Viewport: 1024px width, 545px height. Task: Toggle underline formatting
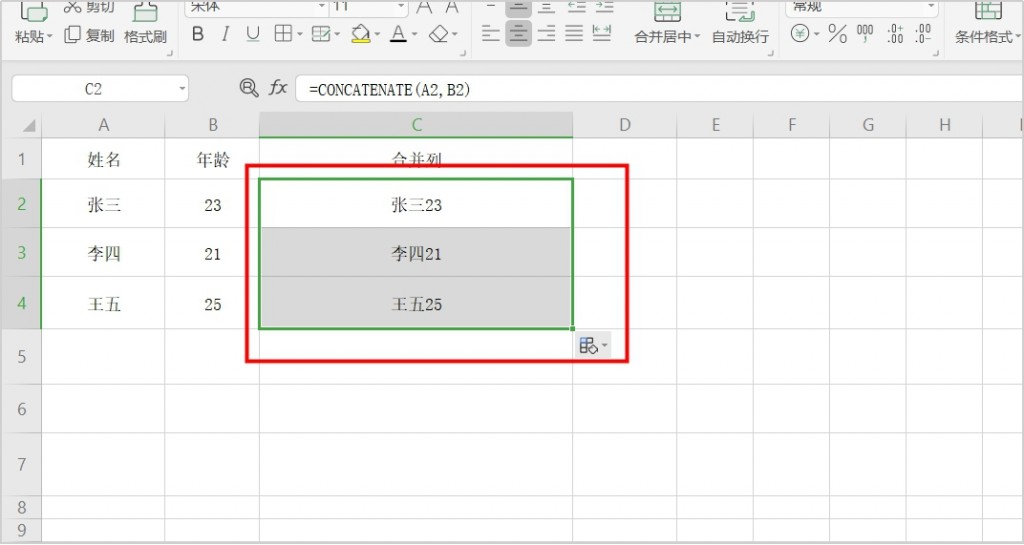click(253, 34)
